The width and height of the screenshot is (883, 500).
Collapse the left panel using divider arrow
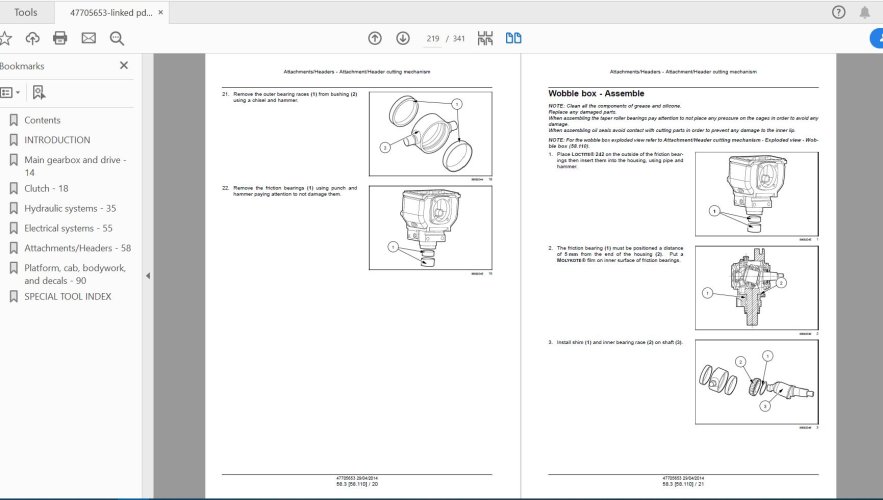(x=148, y=276)
